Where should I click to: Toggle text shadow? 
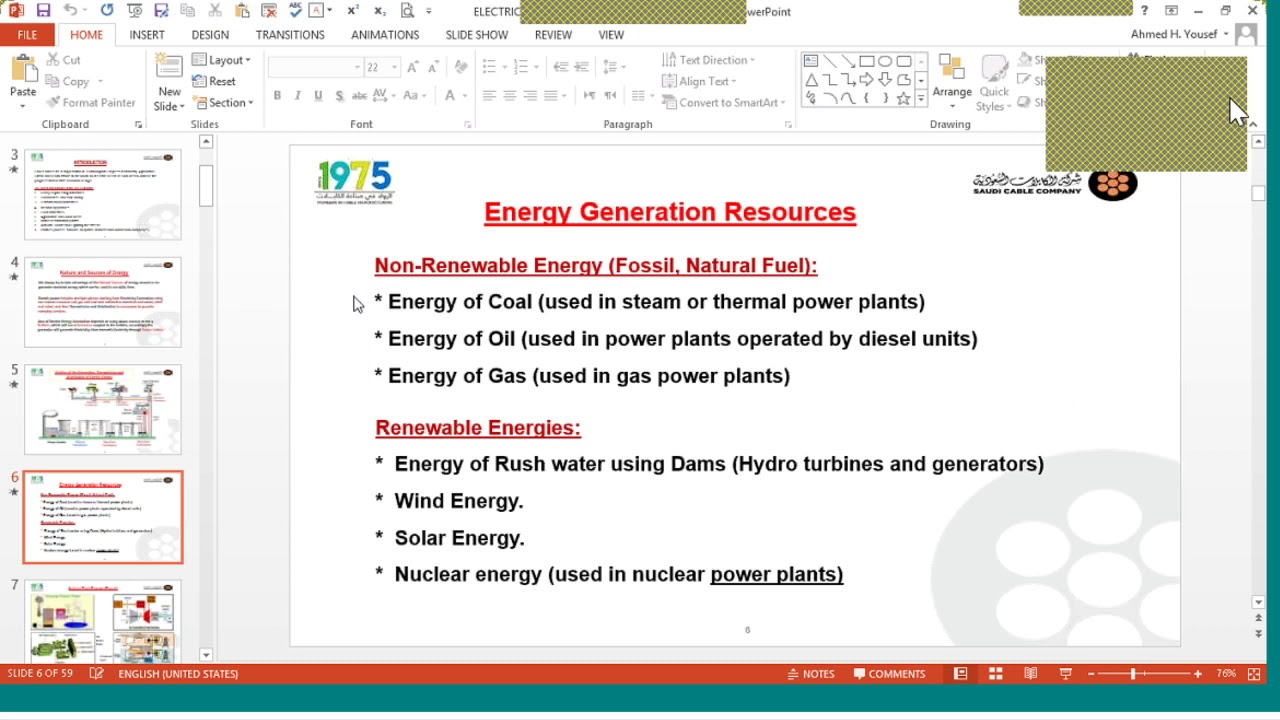point(339,96)
